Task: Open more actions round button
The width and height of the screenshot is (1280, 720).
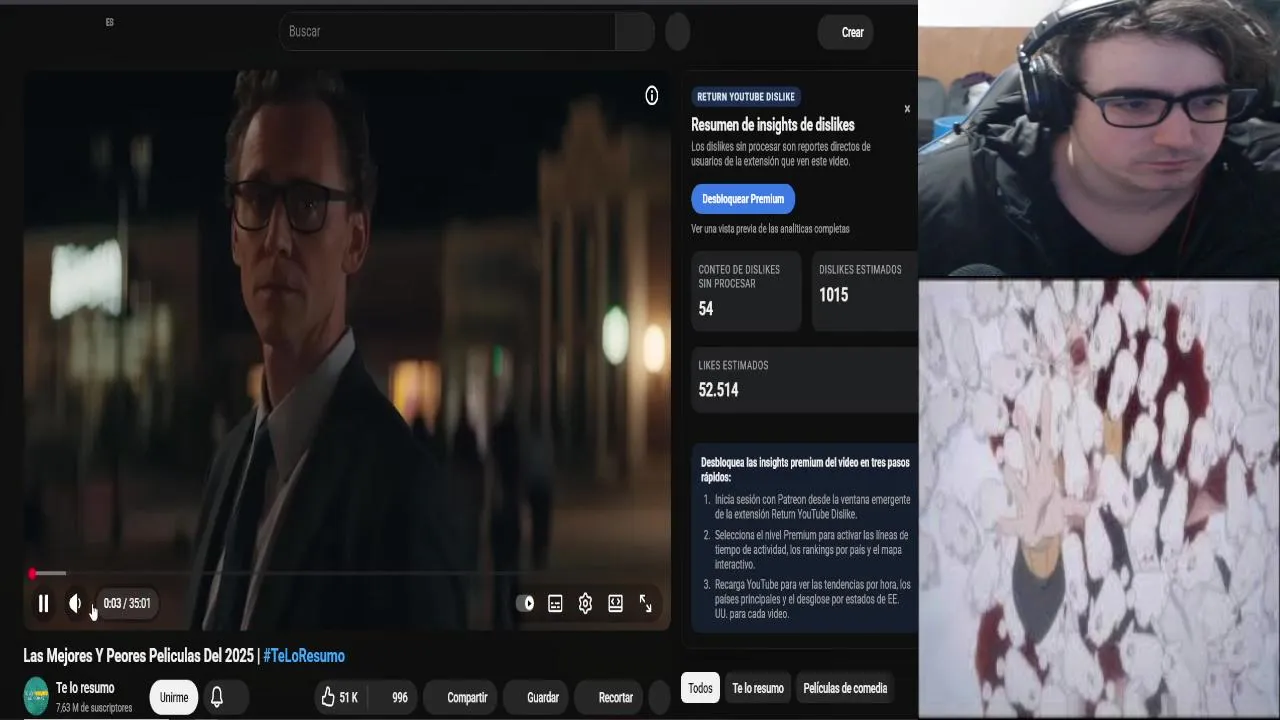Action: tap(659, 697)
